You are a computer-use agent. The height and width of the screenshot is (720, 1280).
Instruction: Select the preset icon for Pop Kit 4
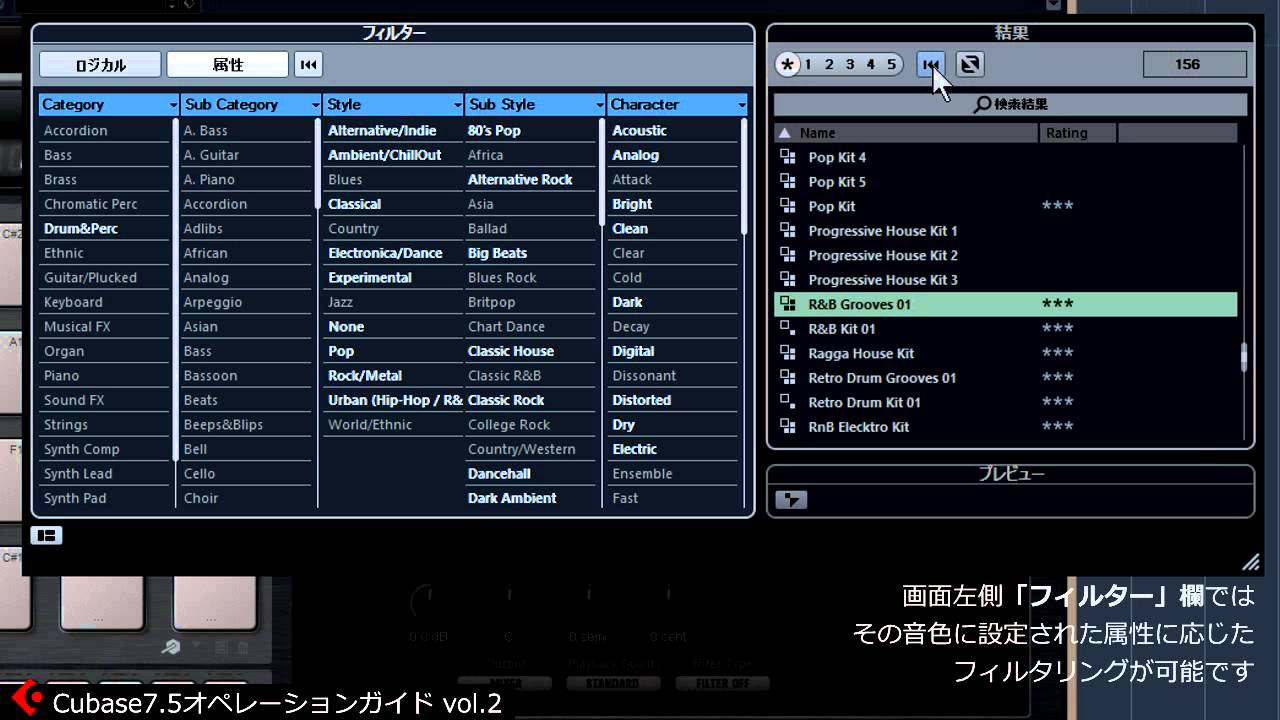(x=788, y=157)
